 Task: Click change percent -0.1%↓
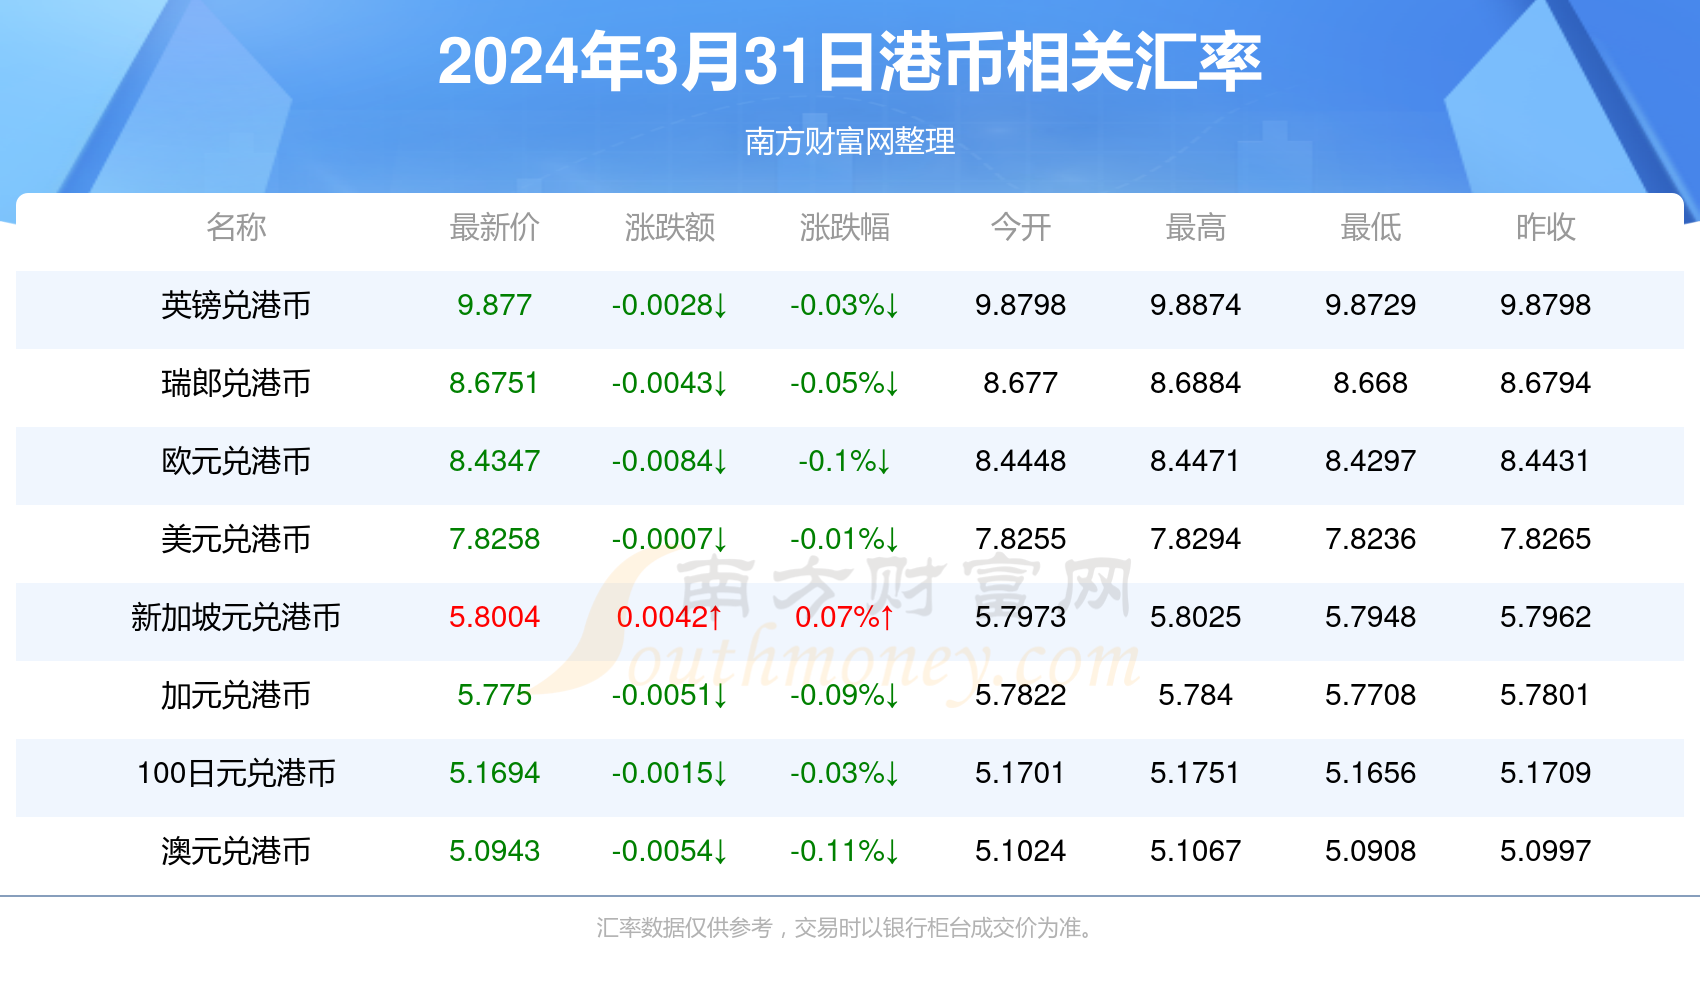[845, 461]
